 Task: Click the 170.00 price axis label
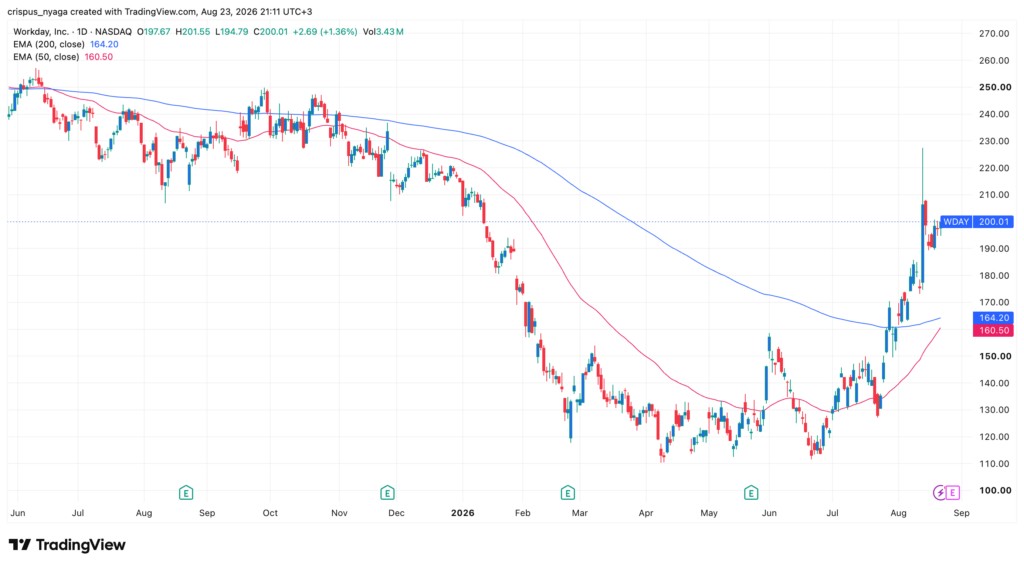pyautogui.click(x=994, y=302)
